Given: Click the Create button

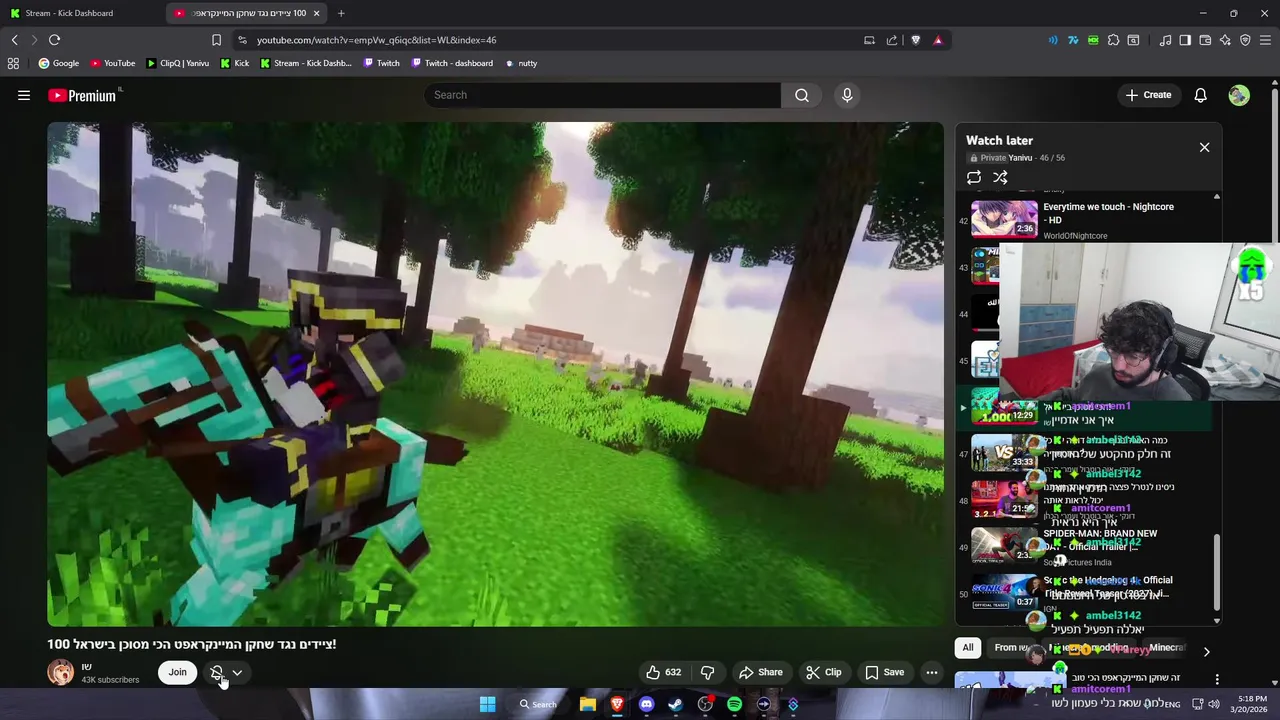Looking at the screenshot, I should pyautogui.click(x=1148, y=95).
